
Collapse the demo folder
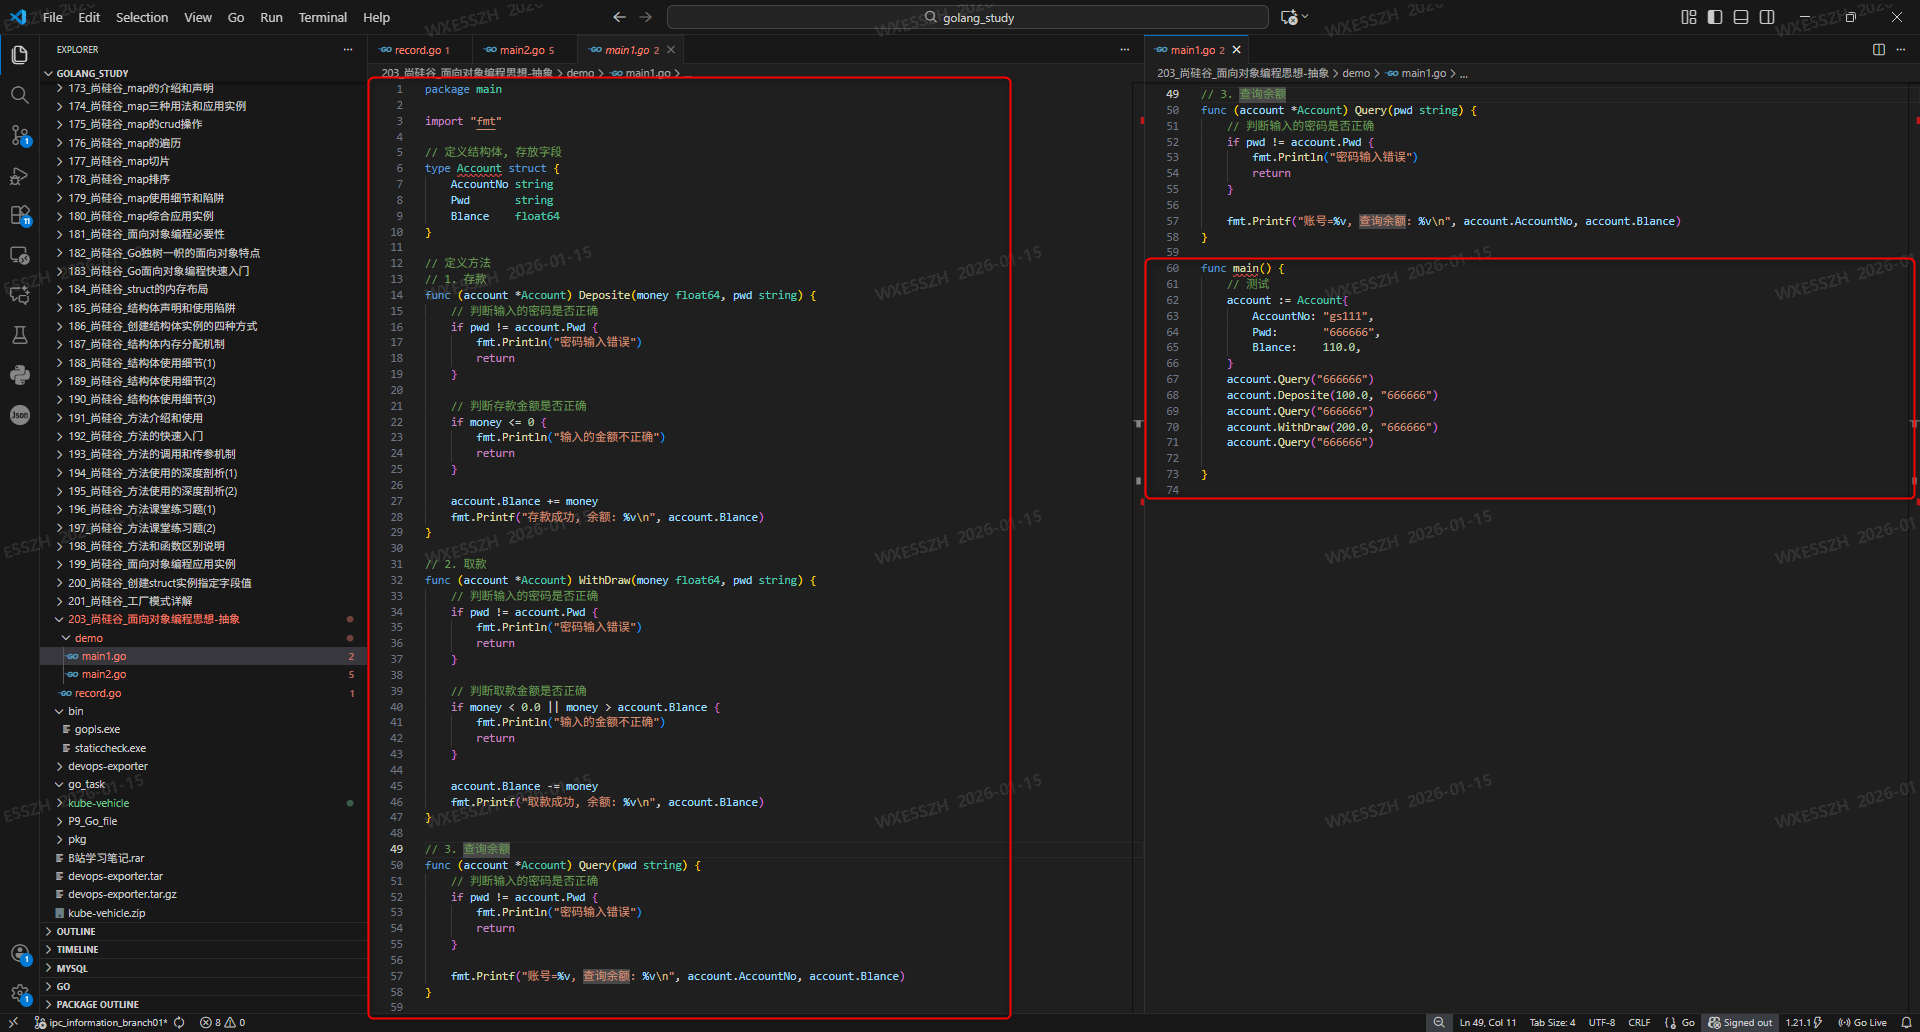88,638
